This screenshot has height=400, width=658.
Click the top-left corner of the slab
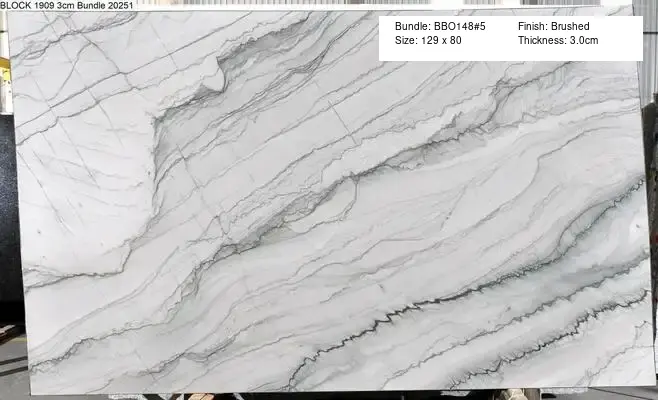click(10, 14)
